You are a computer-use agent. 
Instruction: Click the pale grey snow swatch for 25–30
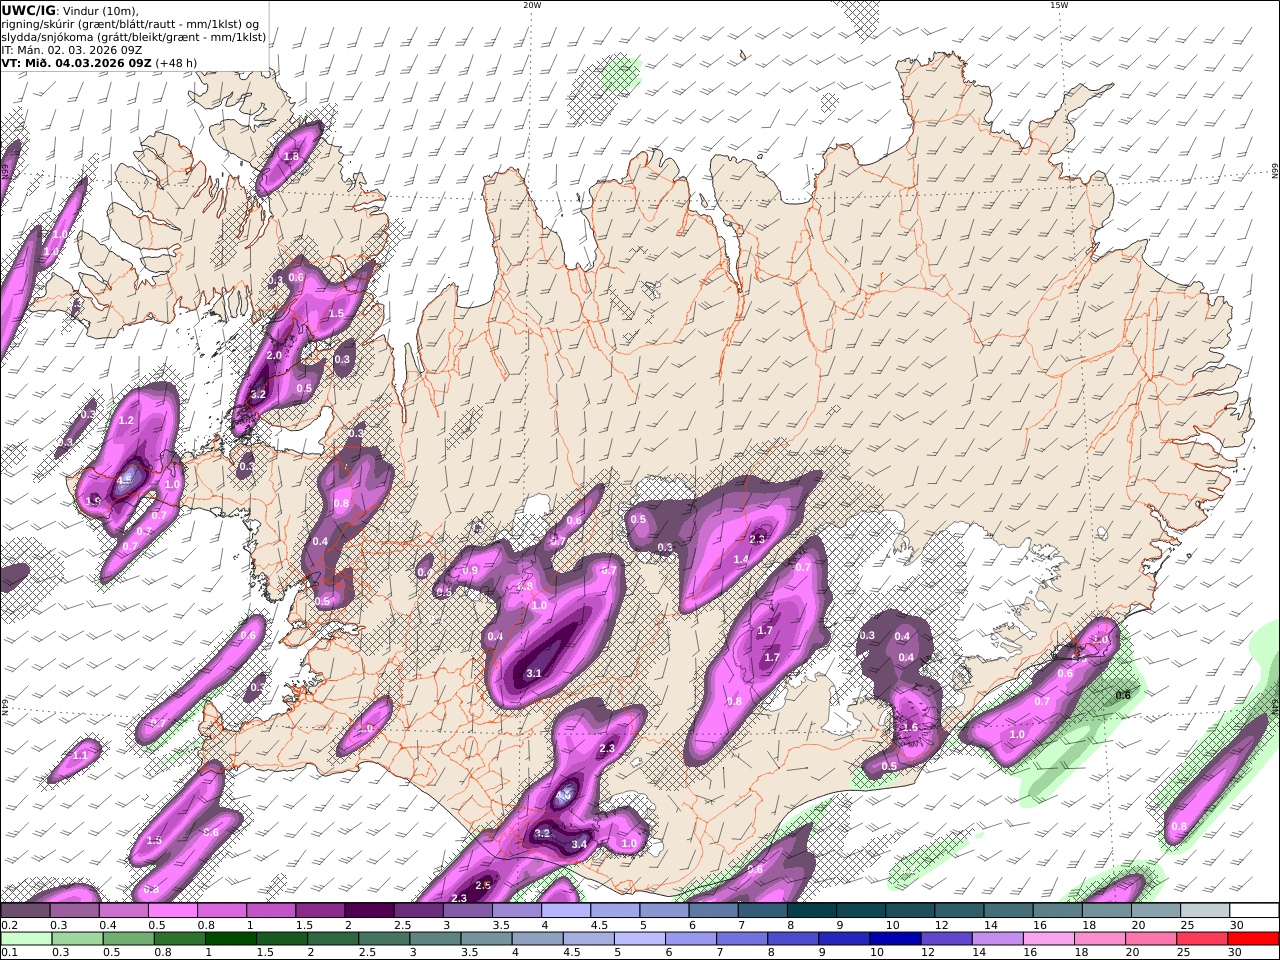[1204, 911]
